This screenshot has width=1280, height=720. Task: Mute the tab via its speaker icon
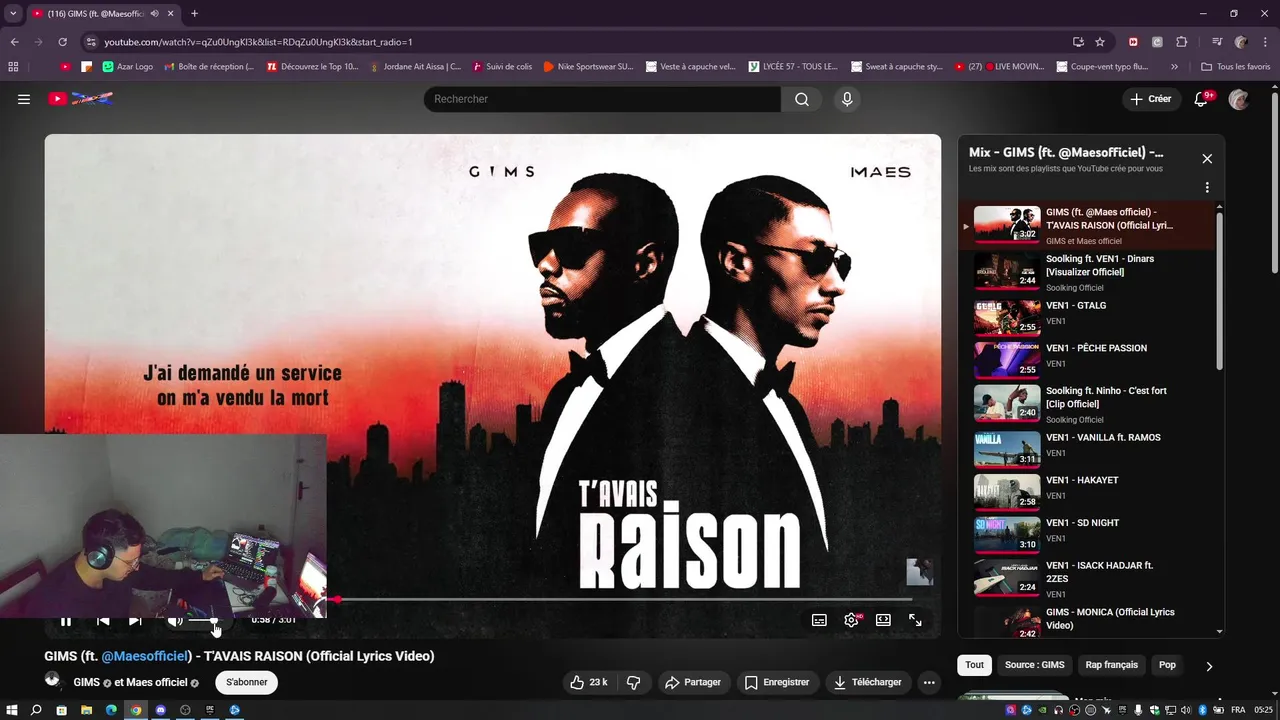point(154,13)
